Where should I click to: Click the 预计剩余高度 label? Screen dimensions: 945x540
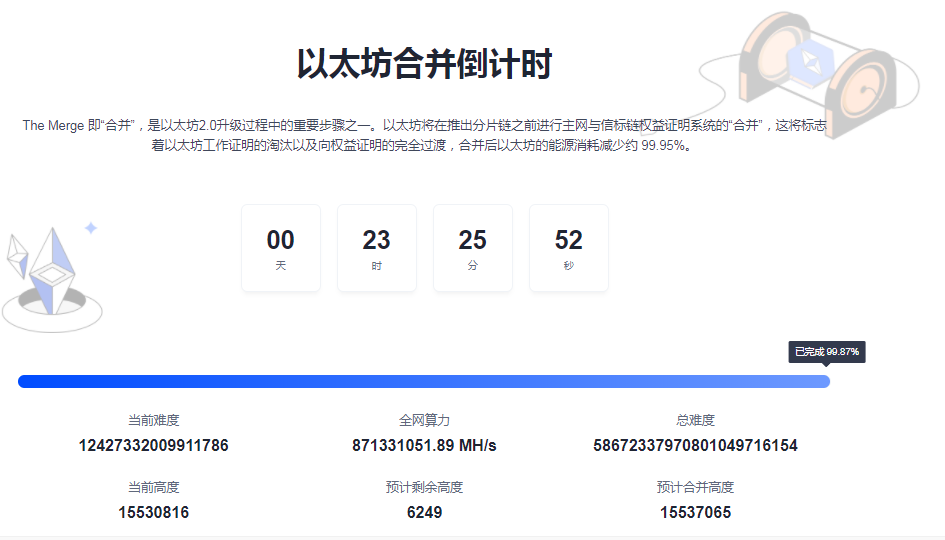pos(424,487)
